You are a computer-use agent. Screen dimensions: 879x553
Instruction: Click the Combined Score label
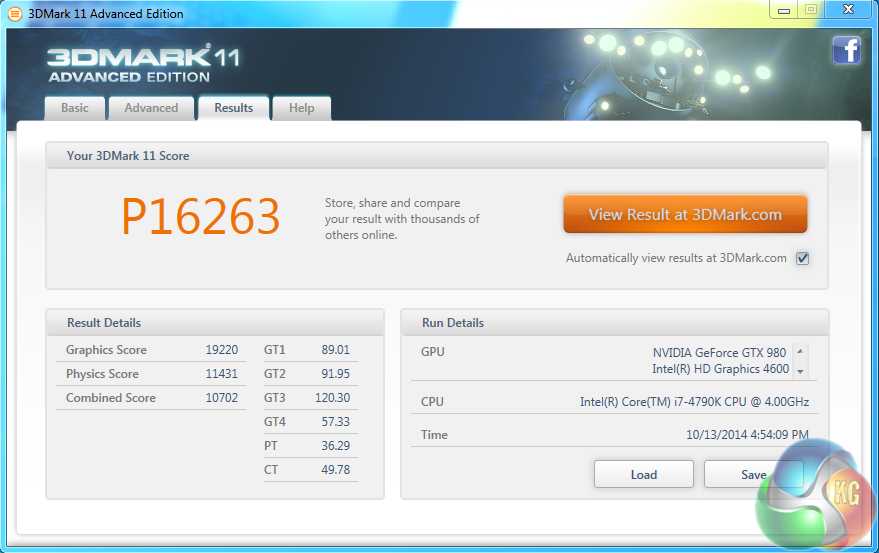[x=110, y=398]
